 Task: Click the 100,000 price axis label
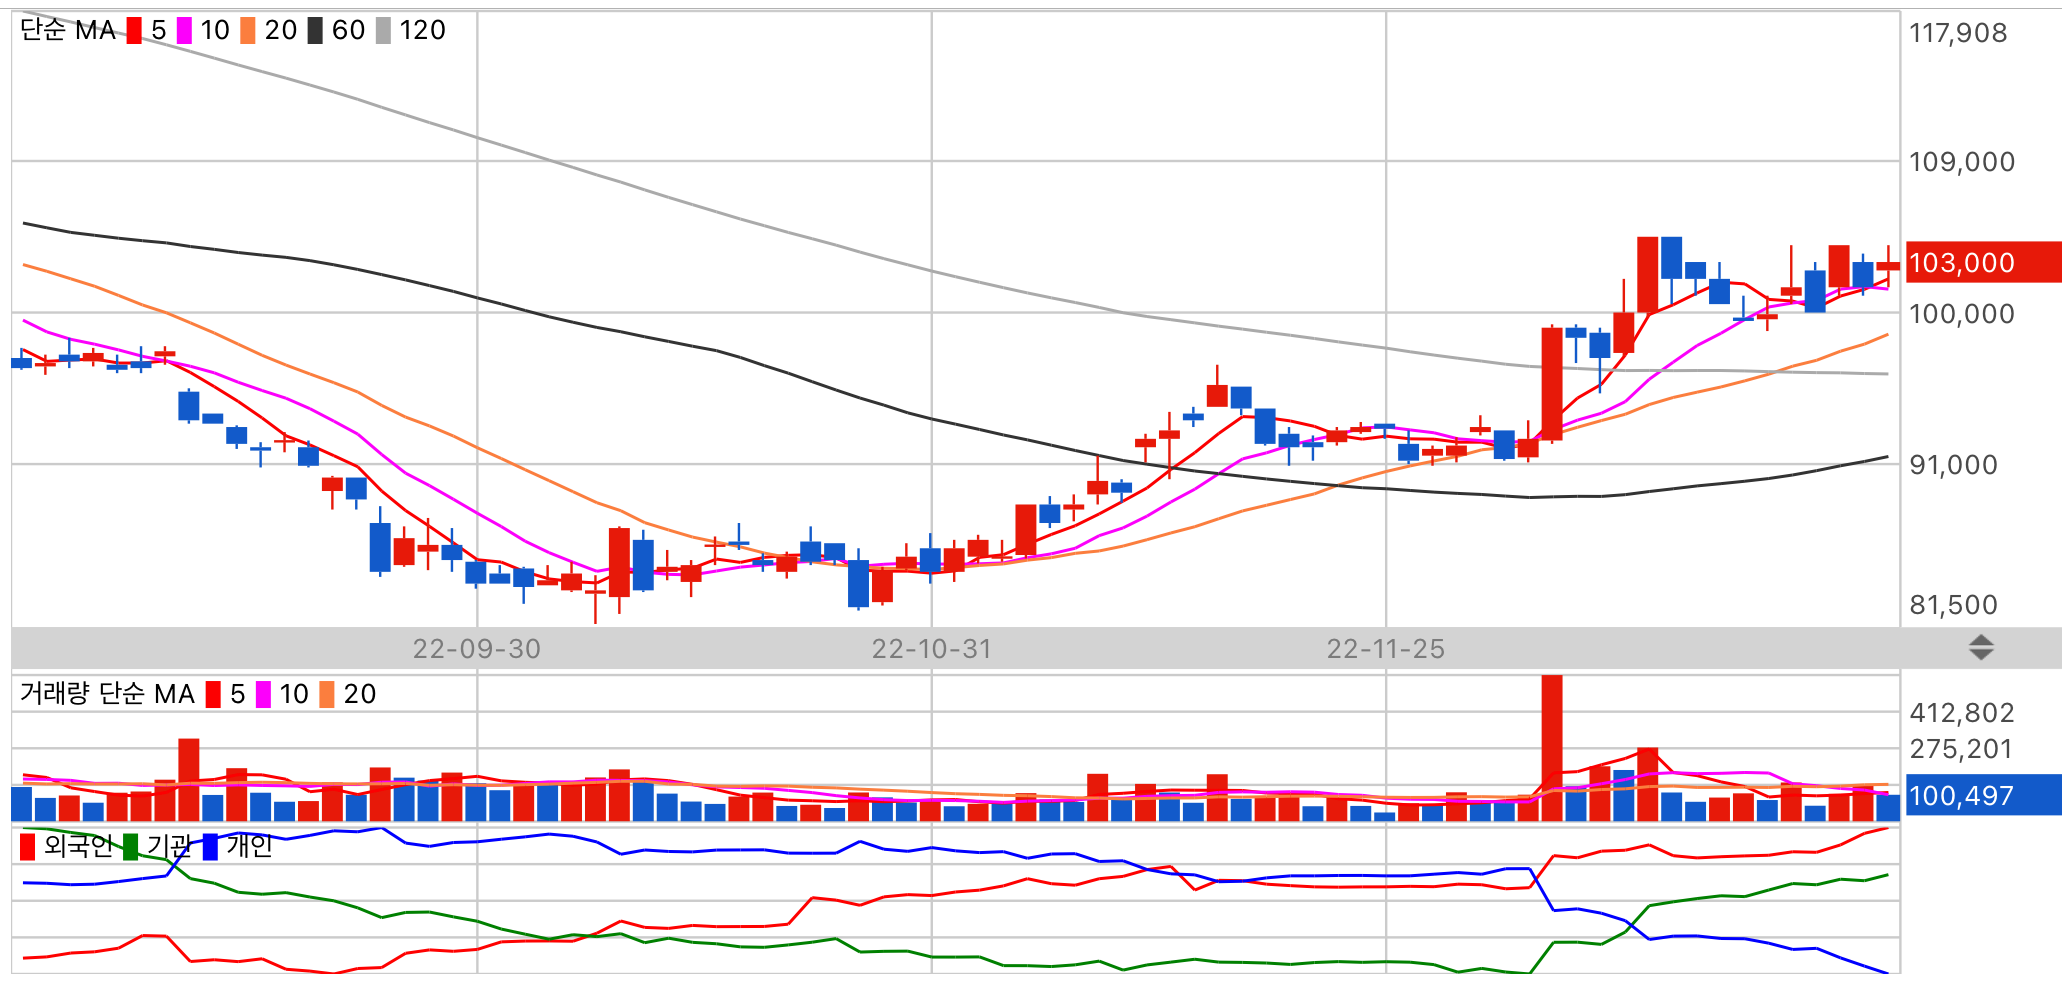1961,314
